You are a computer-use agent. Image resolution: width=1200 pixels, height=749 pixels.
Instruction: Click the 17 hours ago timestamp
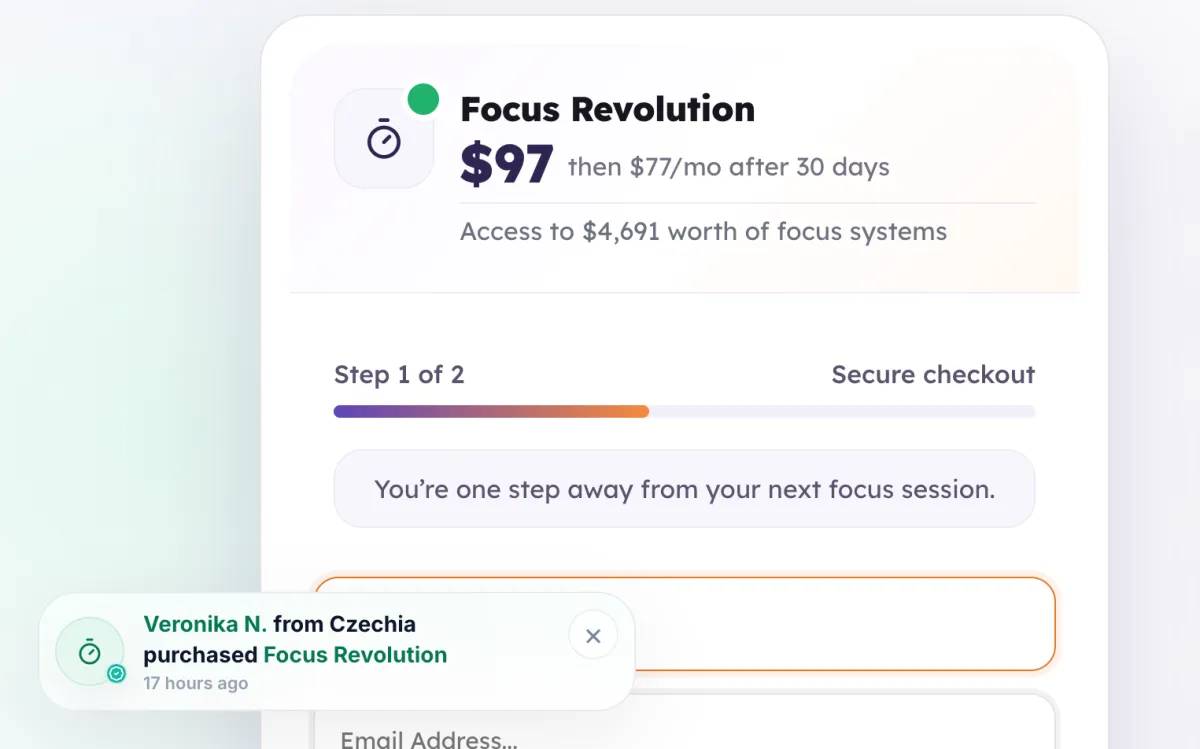196,684
